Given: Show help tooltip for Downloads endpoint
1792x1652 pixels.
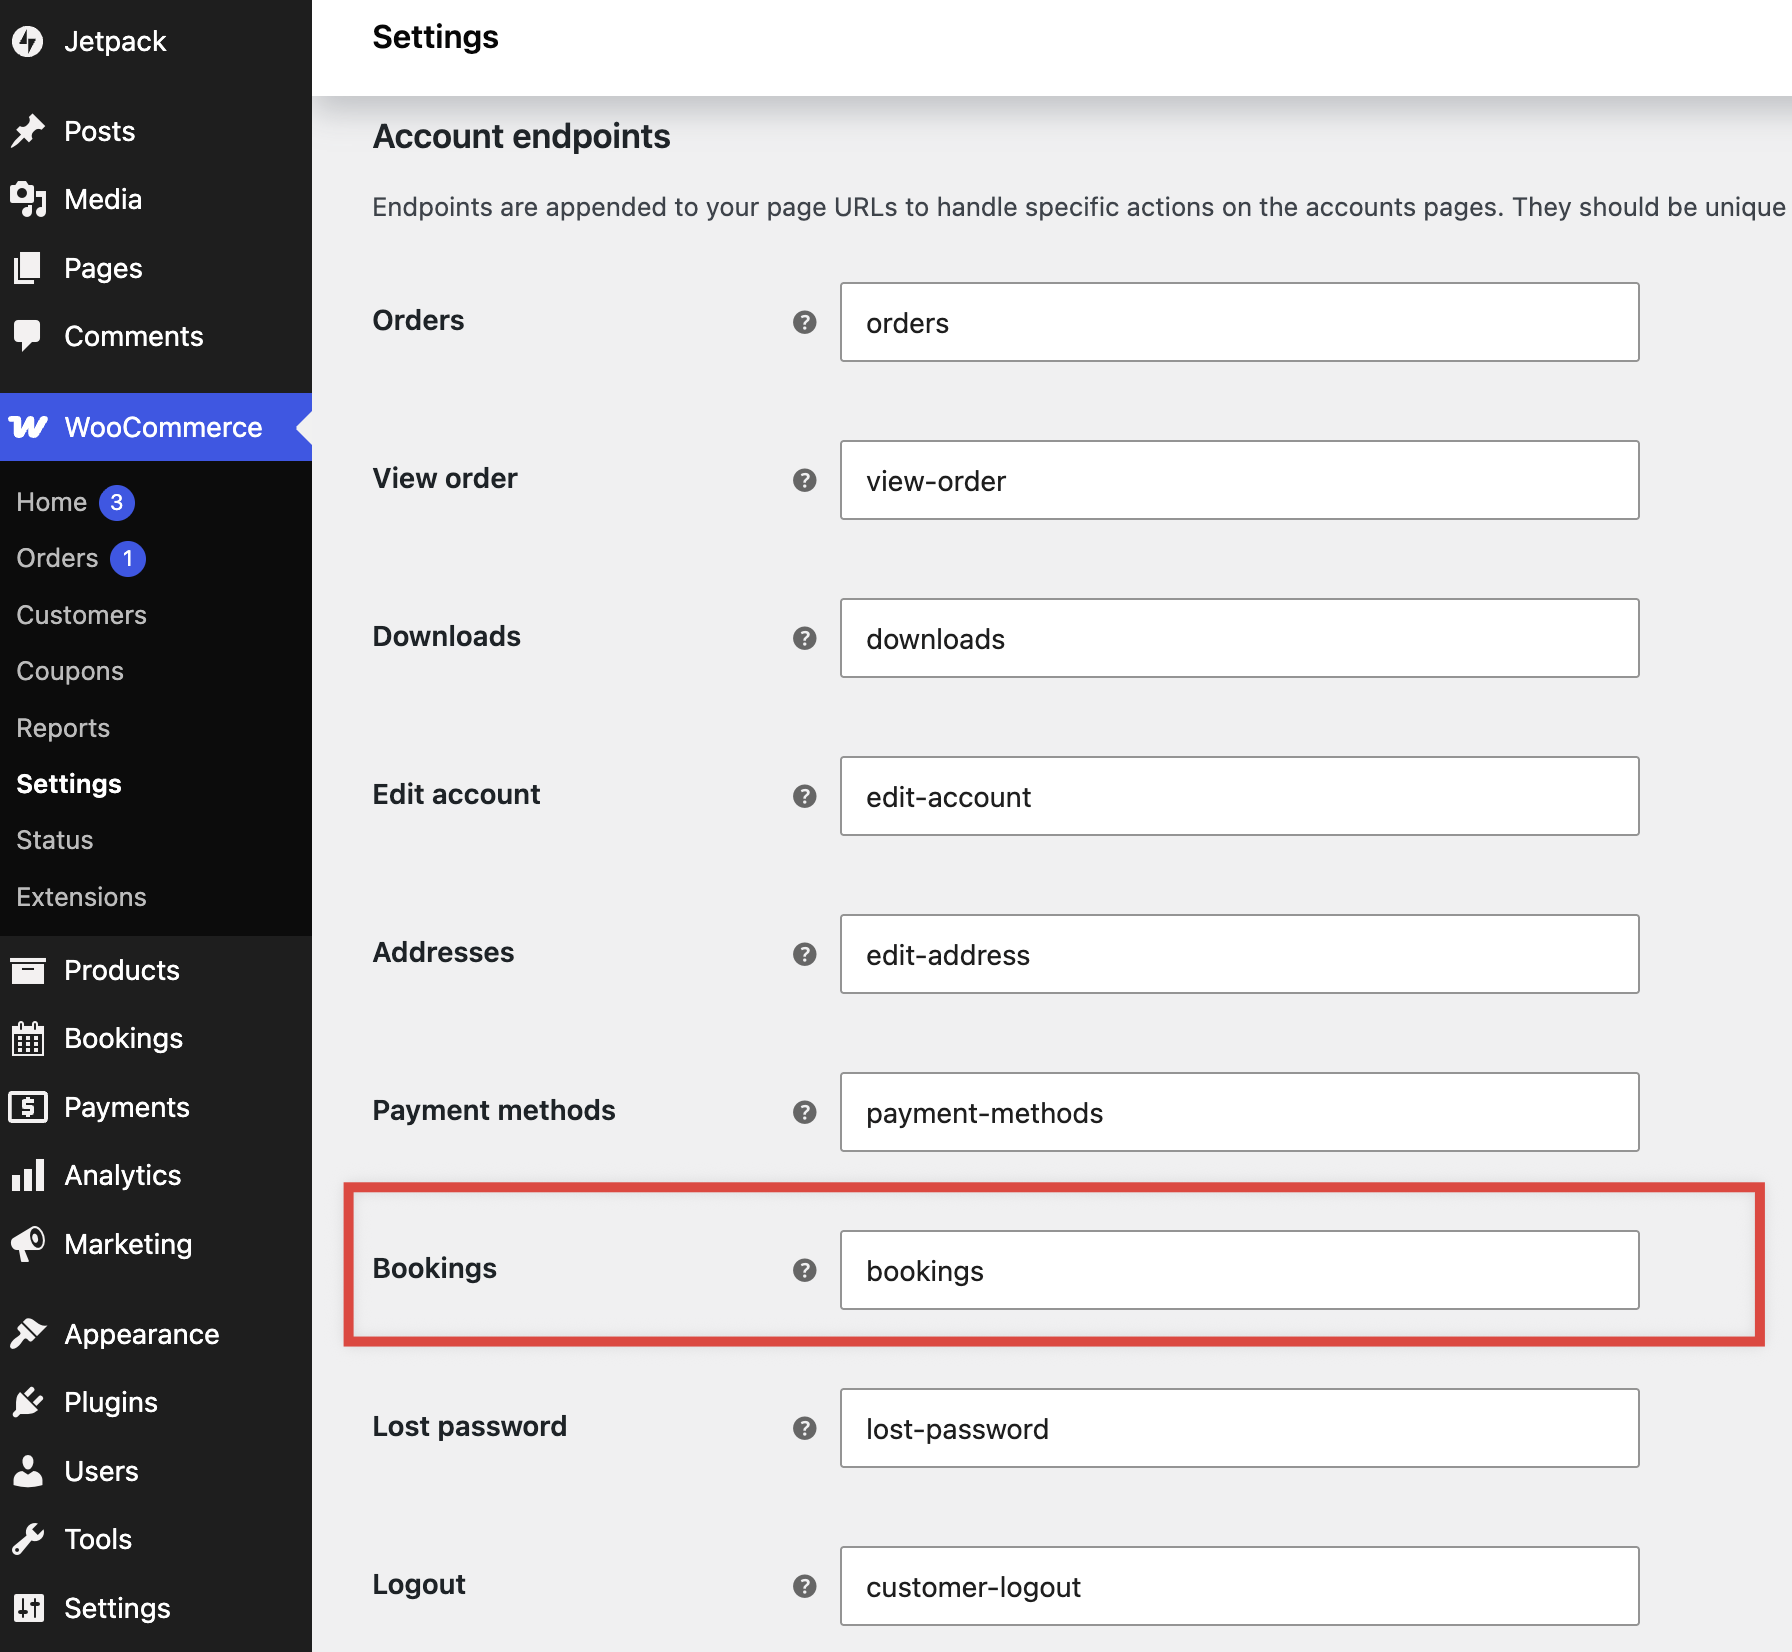Looking at the screenshot, I should 805,638.
